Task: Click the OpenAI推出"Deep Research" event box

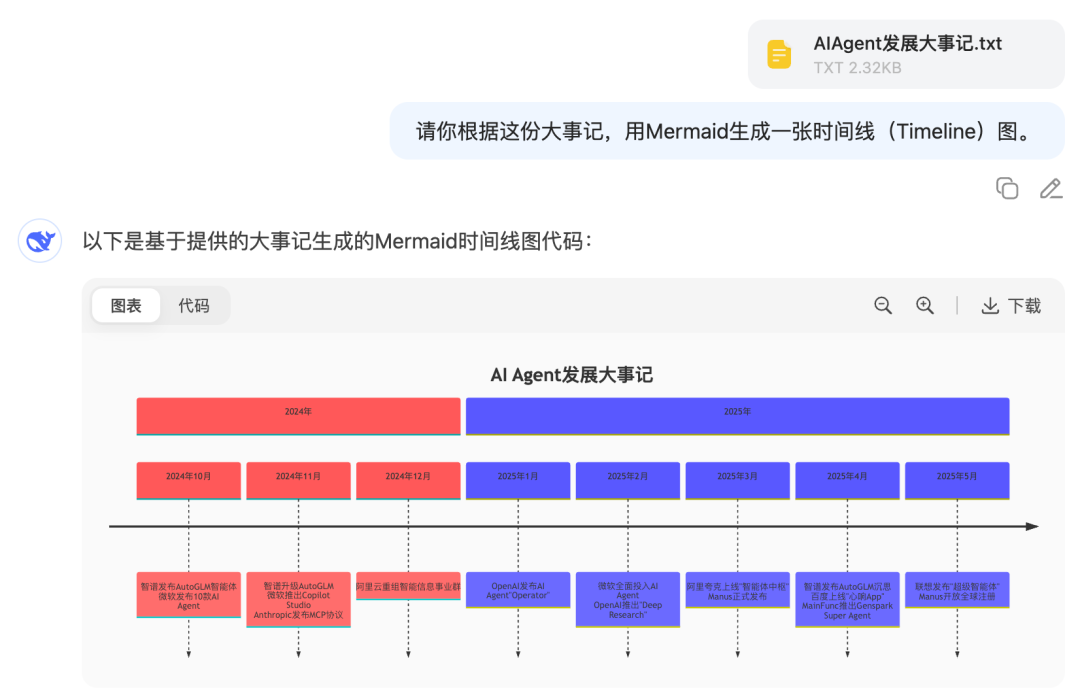Action: [x=627, y=599]
